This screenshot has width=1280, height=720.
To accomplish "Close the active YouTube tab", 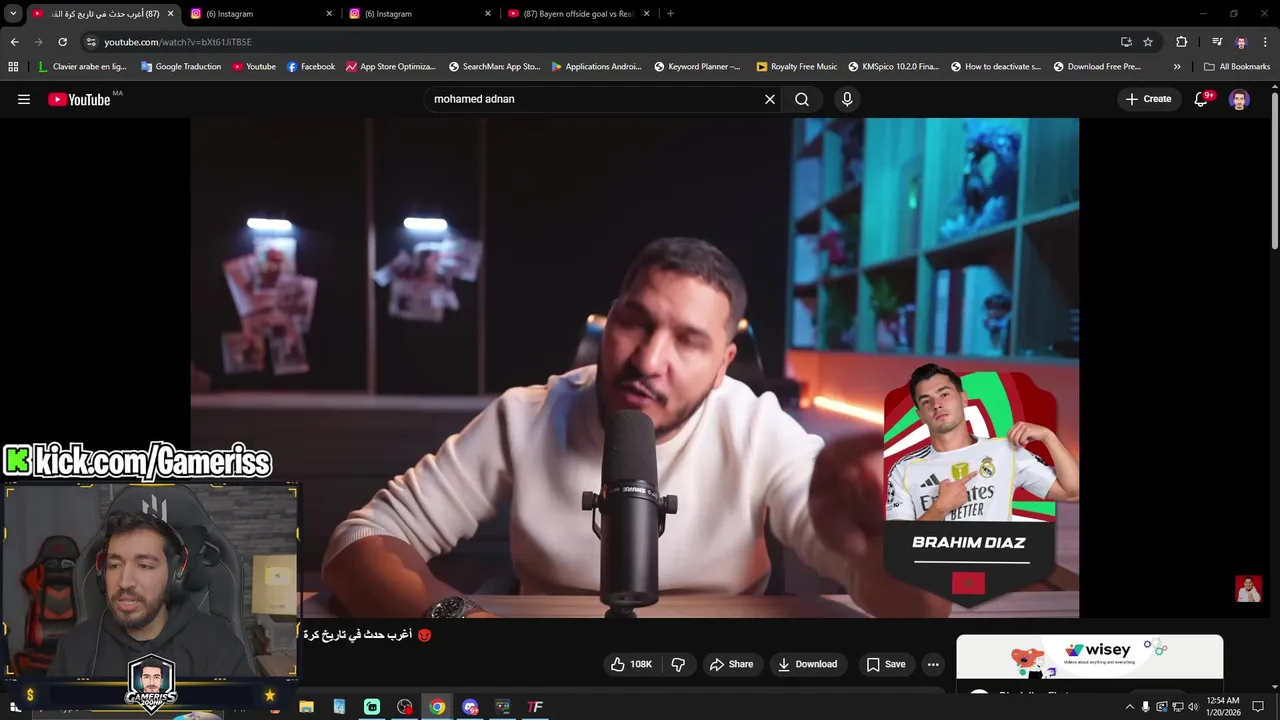I will point(171,14).
